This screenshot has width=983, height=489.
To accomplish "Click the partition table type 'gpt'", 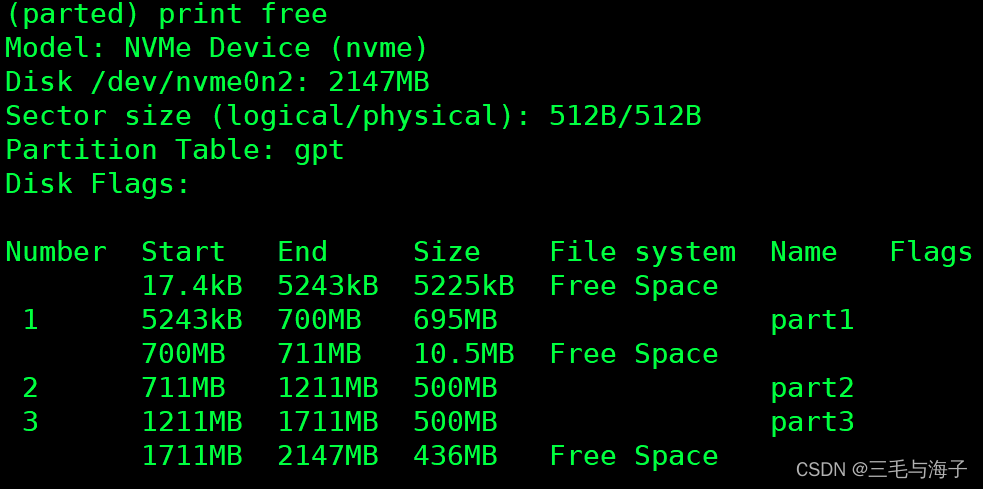I will click(x=319, y=151).
